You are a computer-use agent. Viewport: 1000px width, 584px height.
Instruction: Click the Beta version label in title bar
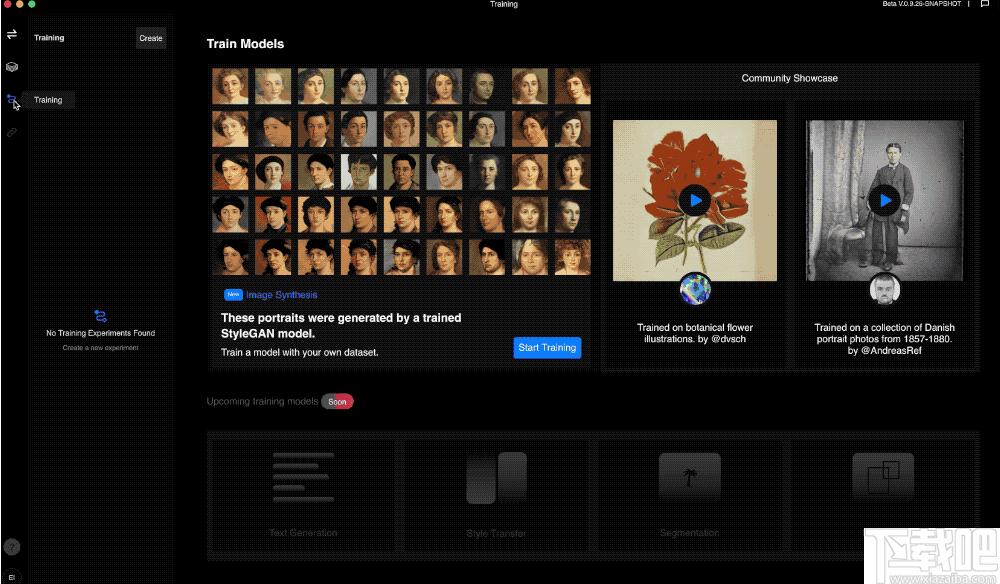(x=922, y=4)
